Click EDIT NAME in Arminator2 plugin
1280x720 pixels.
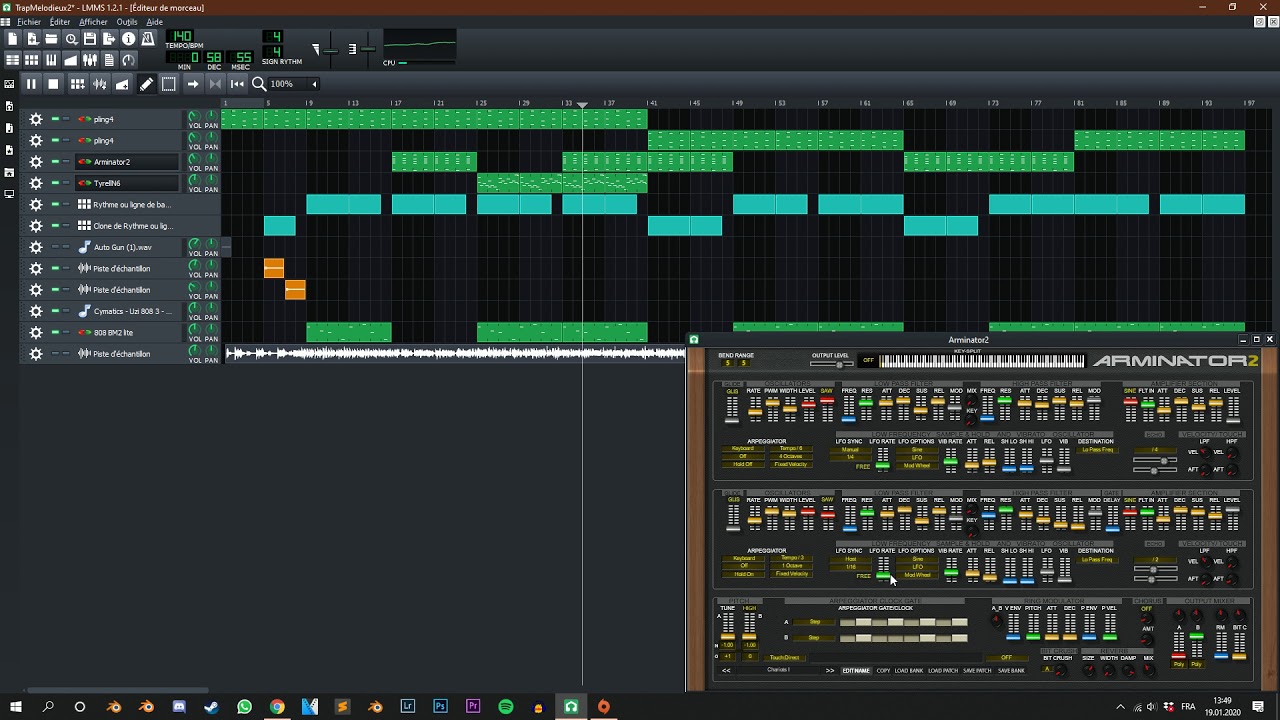point(856,671)
